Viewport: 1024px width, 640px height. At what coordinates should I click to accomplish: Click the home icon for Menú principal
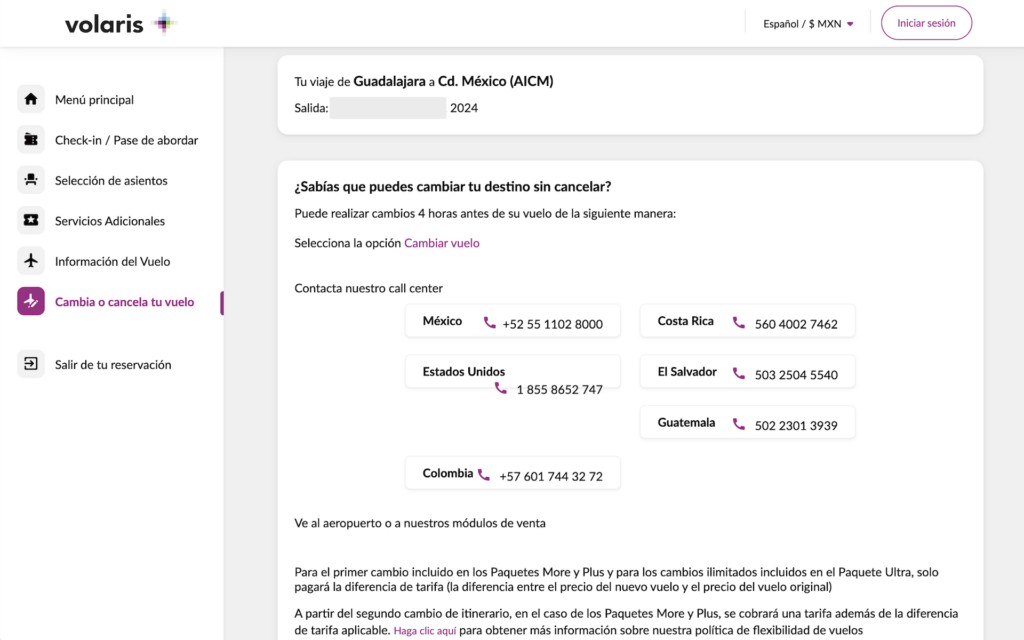point(31,99)
